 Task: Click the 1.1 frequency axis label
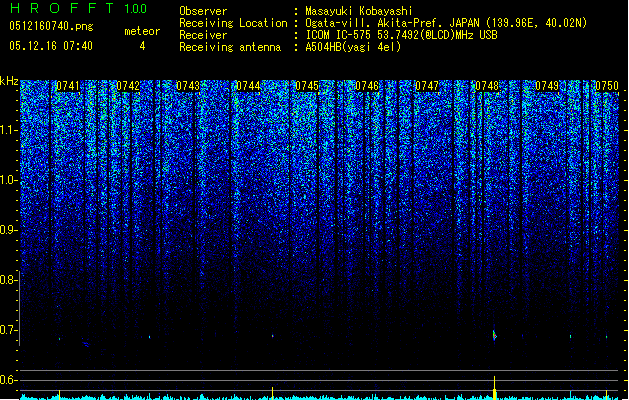(8, 130)
